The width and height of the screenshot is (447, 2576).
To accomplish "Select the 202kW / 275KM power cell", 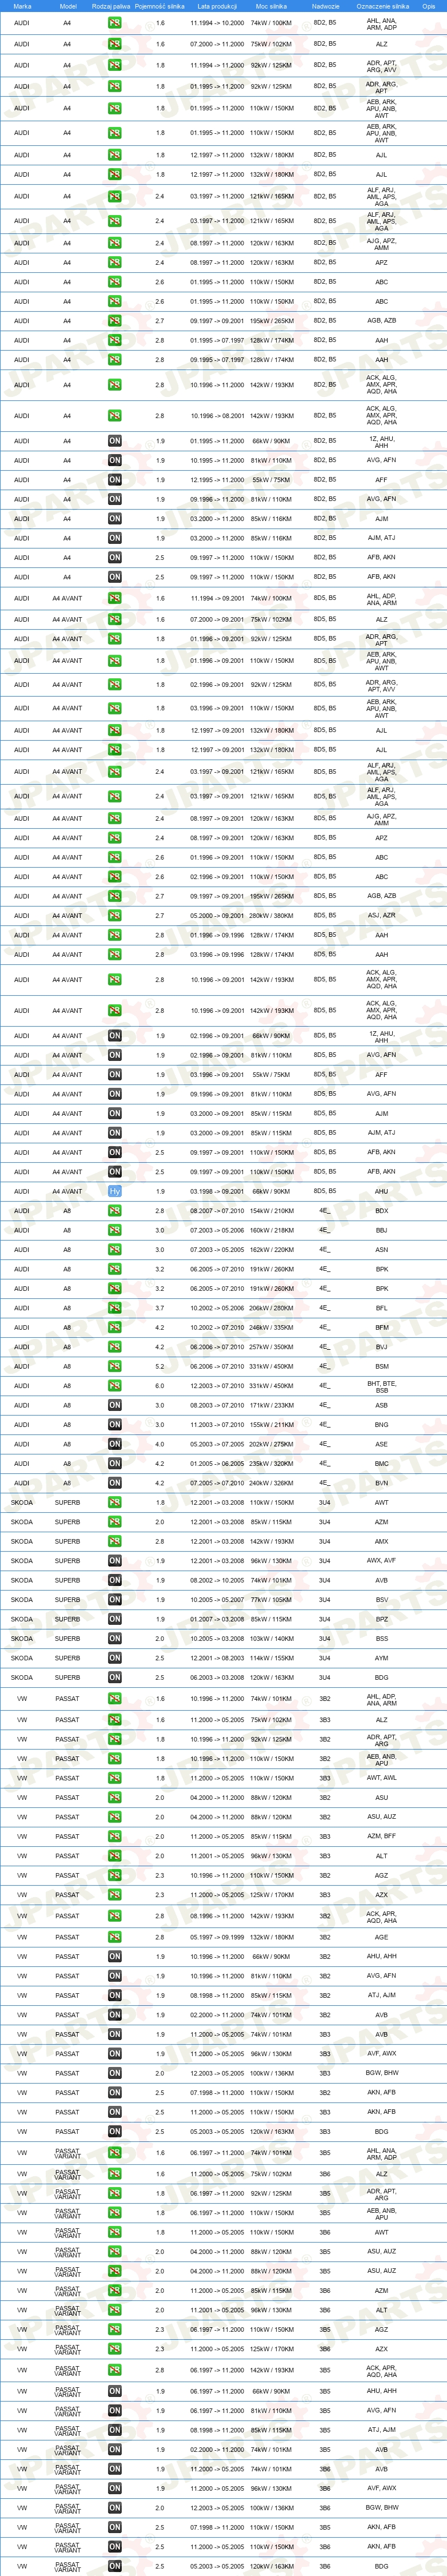I will coord(272,1445).
